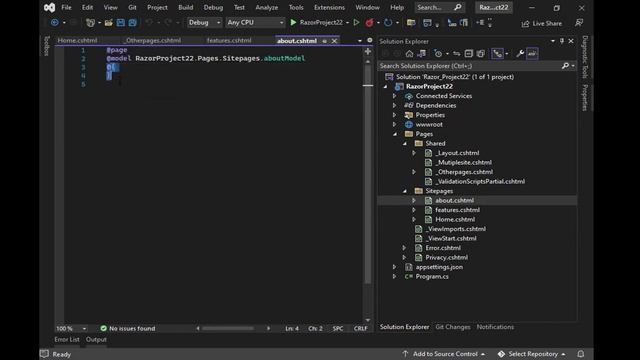Close the about.cshtml tab
Screen dimensions: 640x360
click(334, 41)
